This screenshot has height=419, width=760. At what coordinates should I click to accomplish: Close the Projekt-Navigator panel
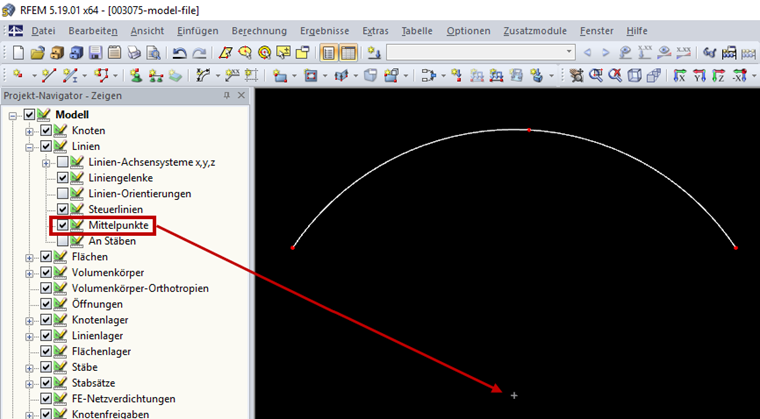click(241, 96)
